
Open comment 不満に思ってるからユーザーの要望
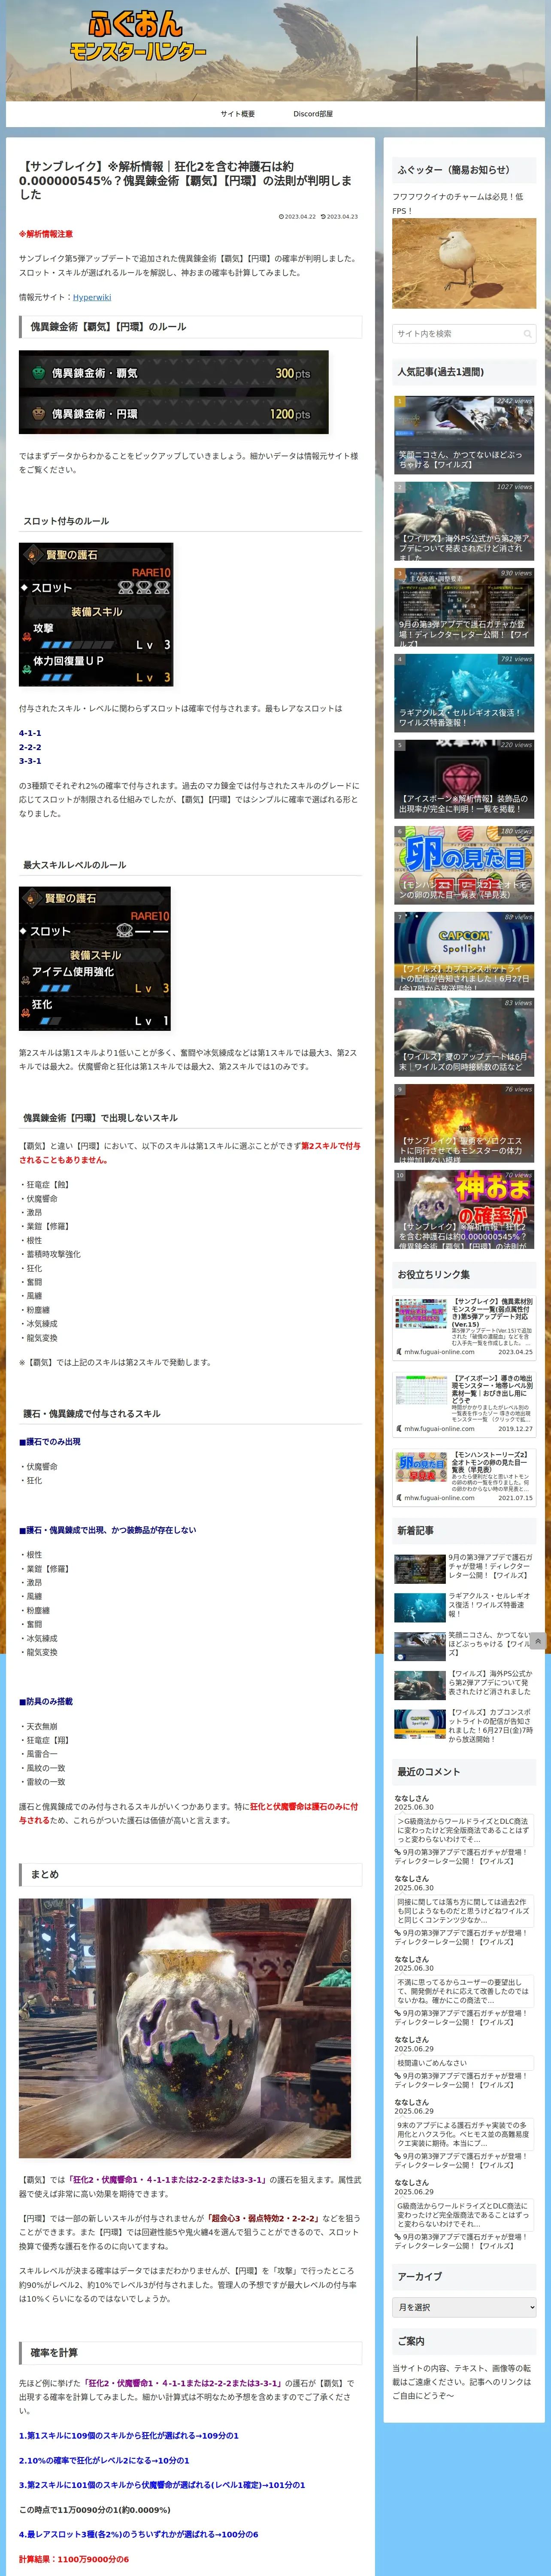click(x=464, y=1991)
